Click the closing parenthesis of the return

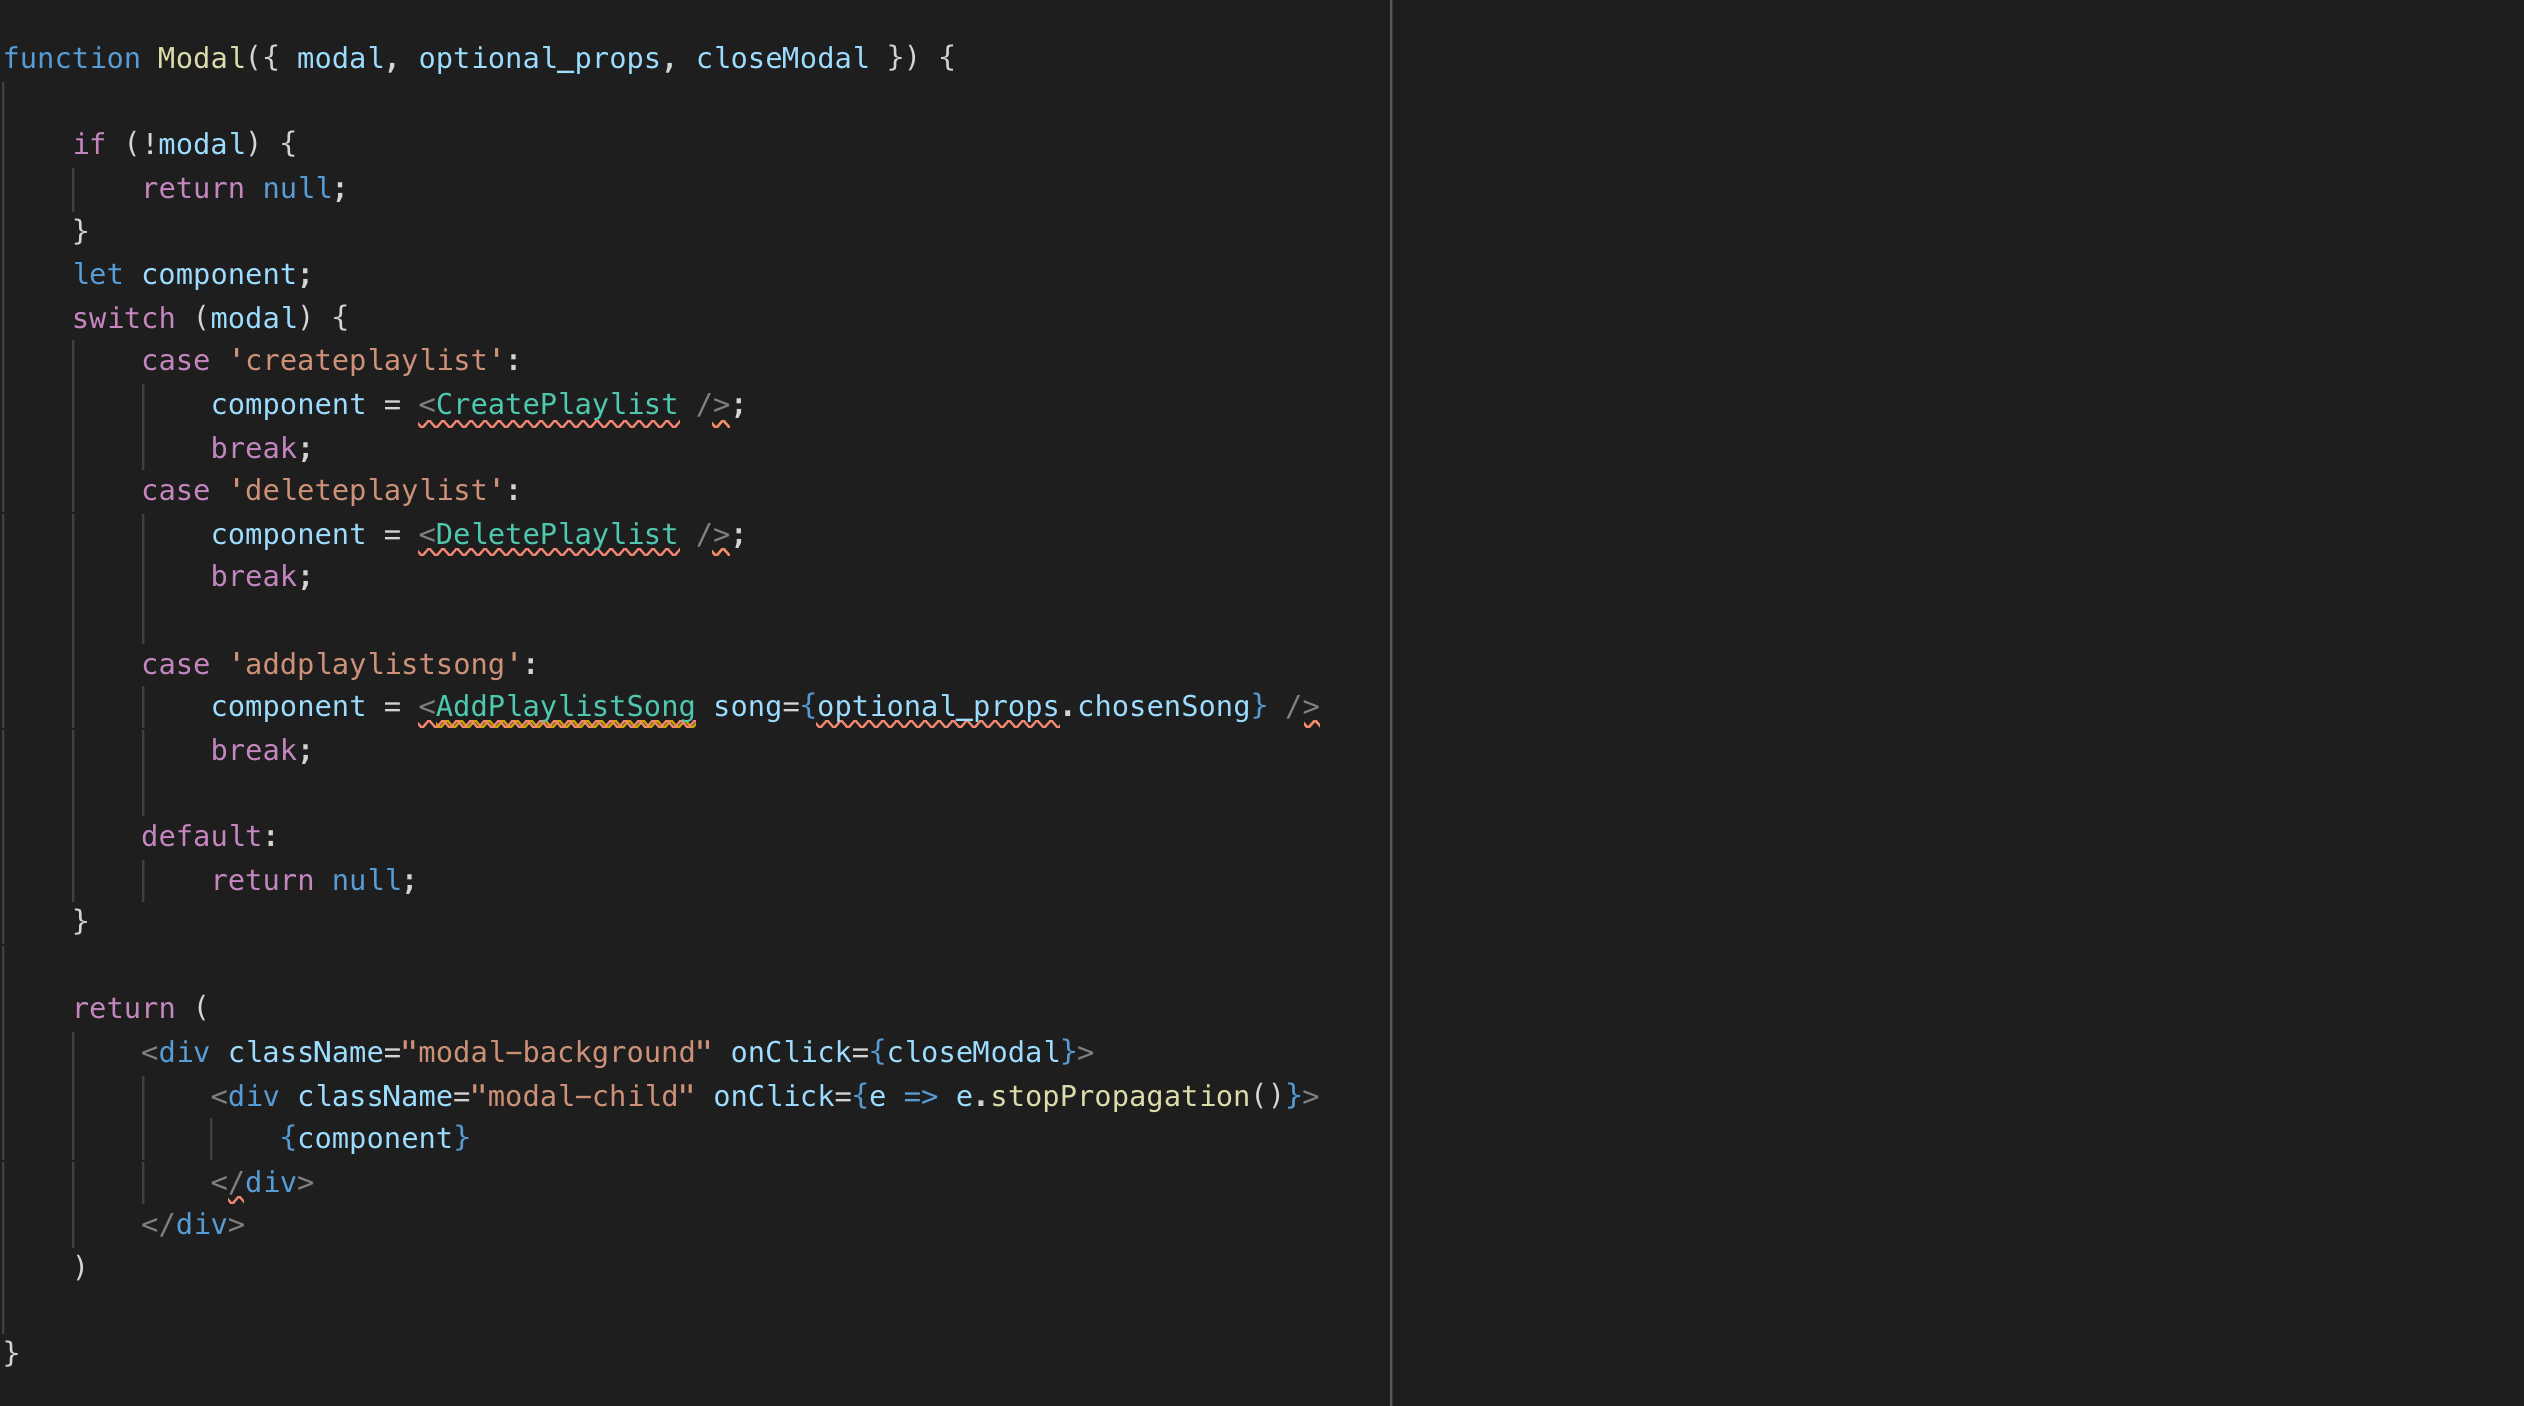[80, 1268]
